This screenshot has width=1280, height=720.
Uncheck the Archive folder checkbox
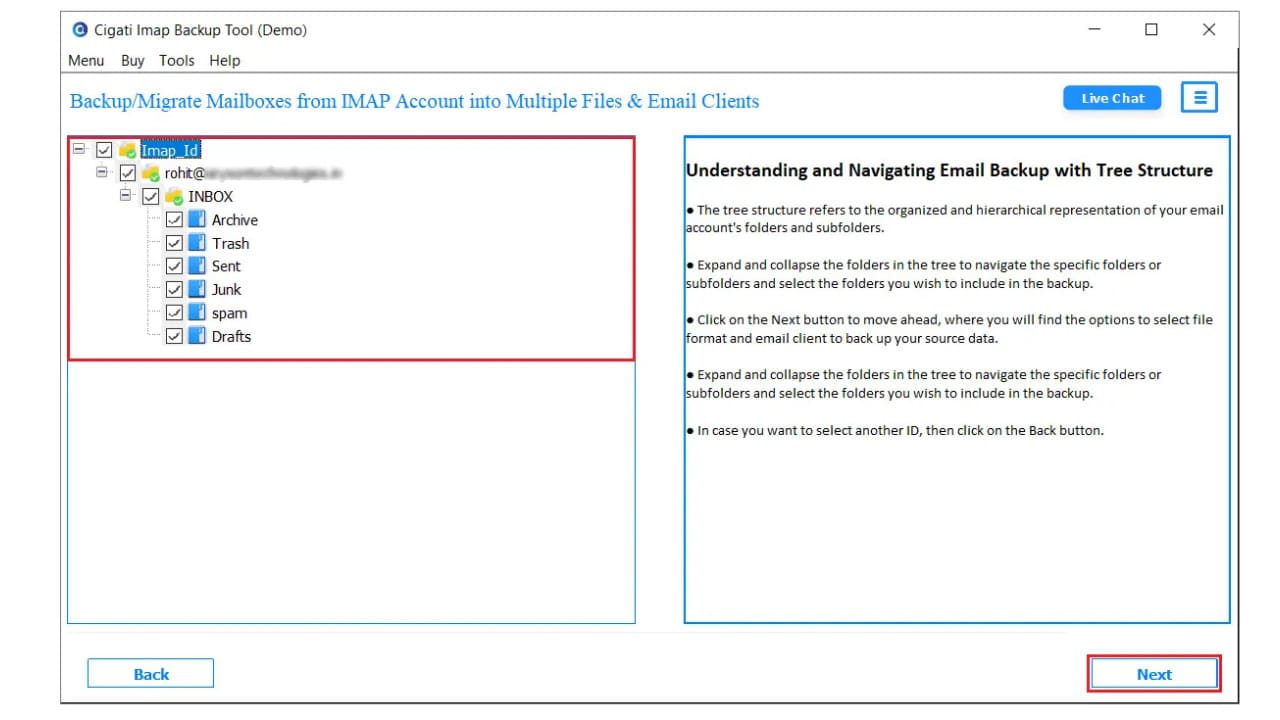174,220
